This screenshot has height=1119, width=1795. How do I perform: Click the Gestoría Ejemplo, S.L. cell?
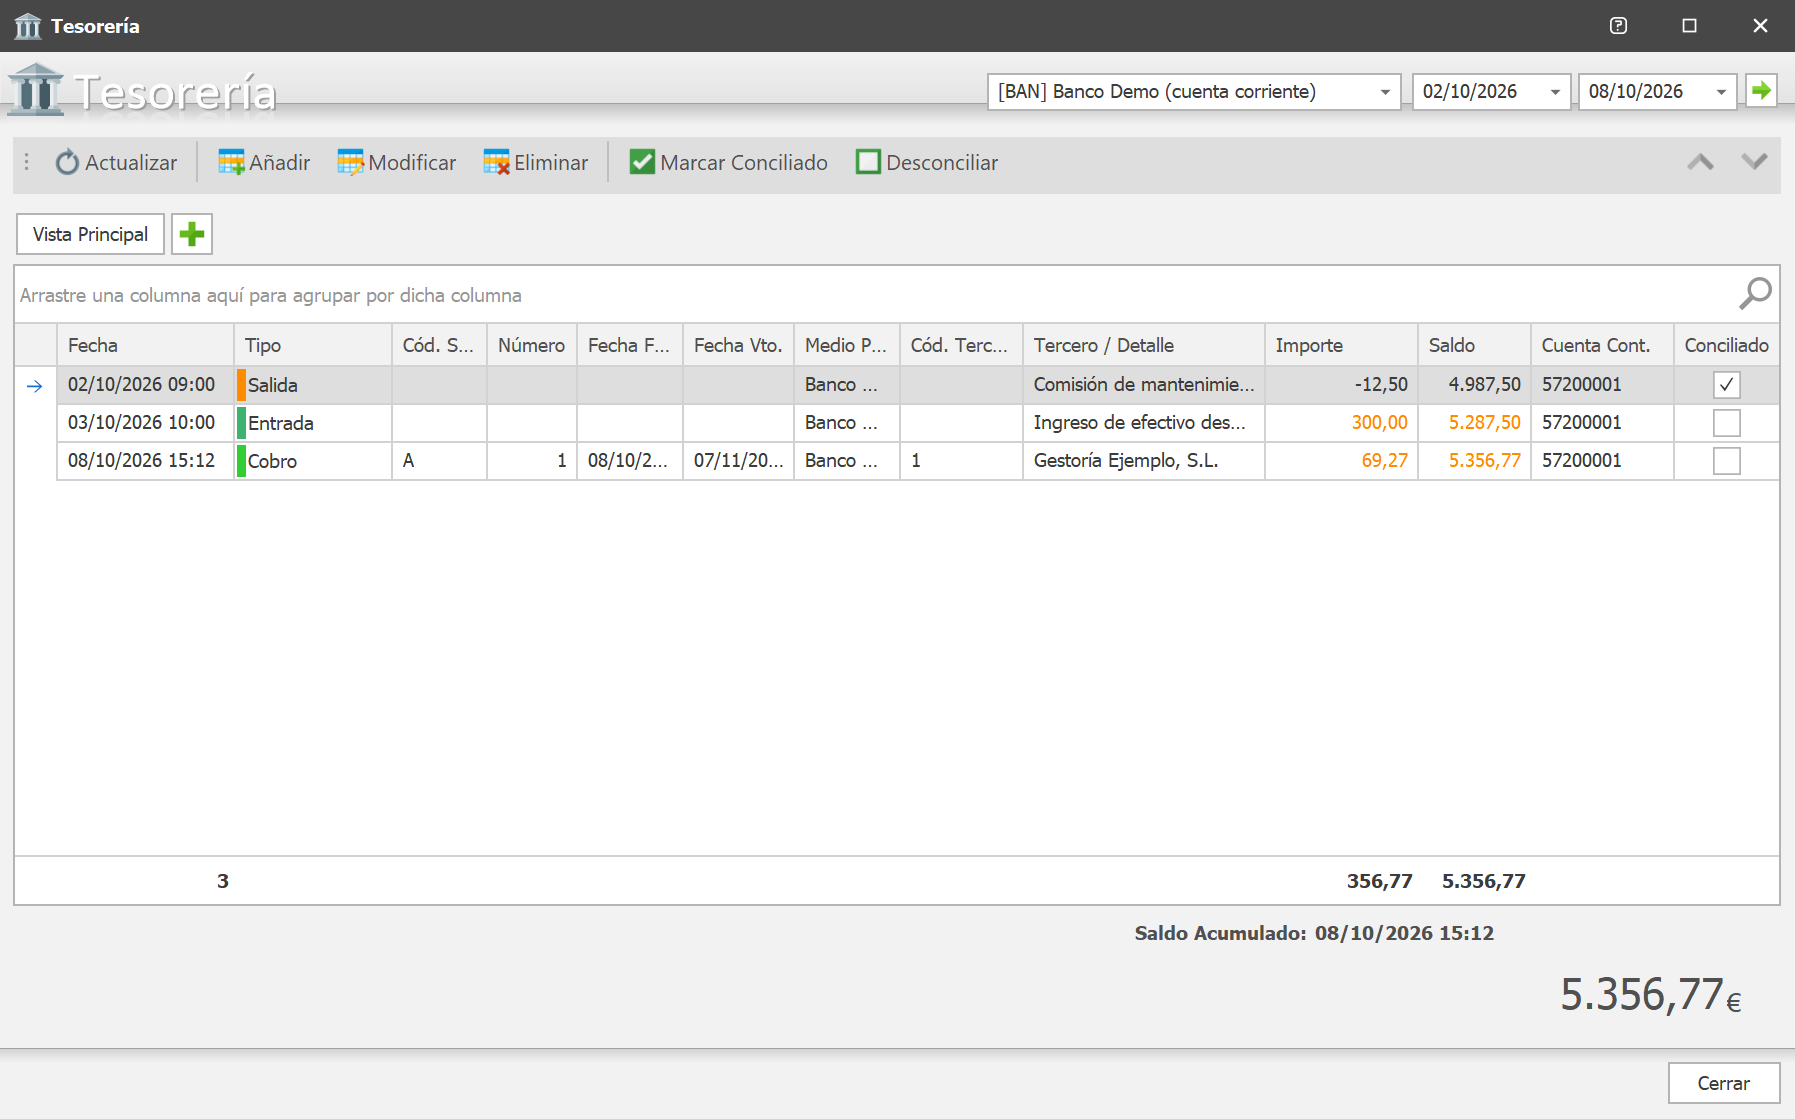[x=1143, y=461]
